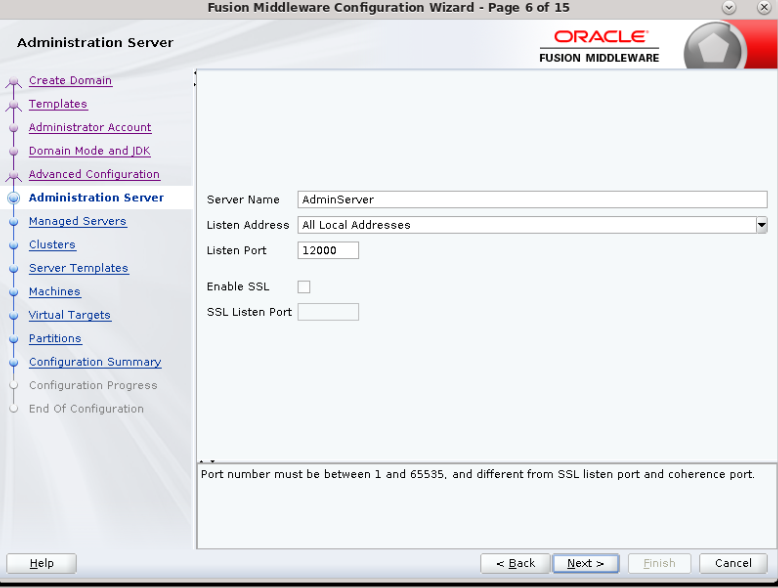778x588 pixels.
Task: Focus the Listen Port field
Action: pyautogui.click(x=328, y=250)
